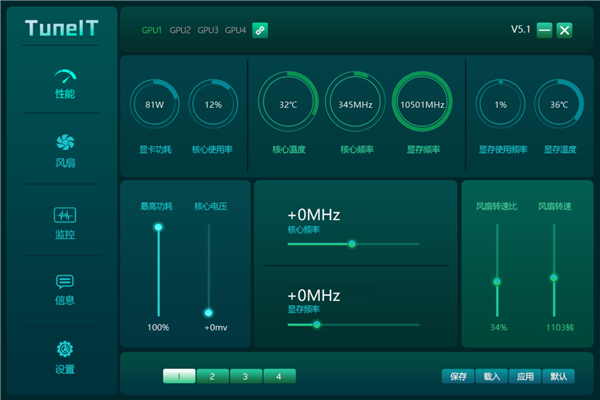Click the 核心频率 offset slider handle
The height and width of the screenshot is (400, 600).
tap(352, 243)
